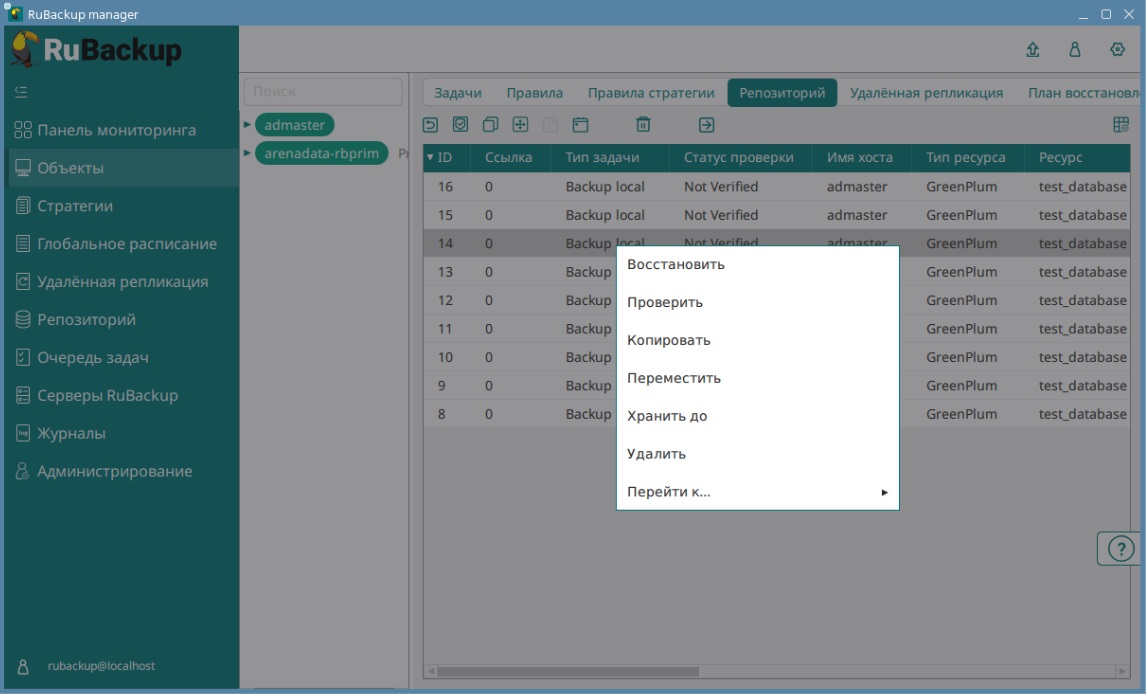
Task: Collapse the left sidebar menu
Action: point(21,92)
